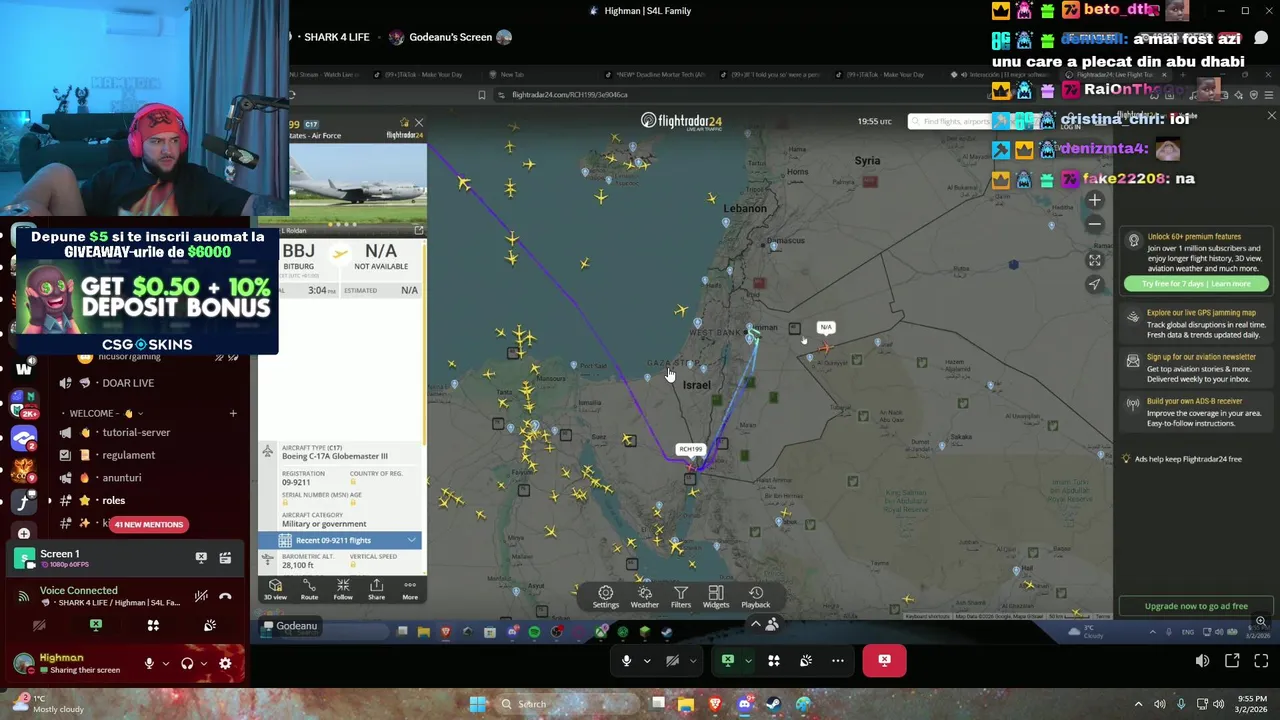
Task: Toggle screen share in call bar
Action: click(728, 661)
